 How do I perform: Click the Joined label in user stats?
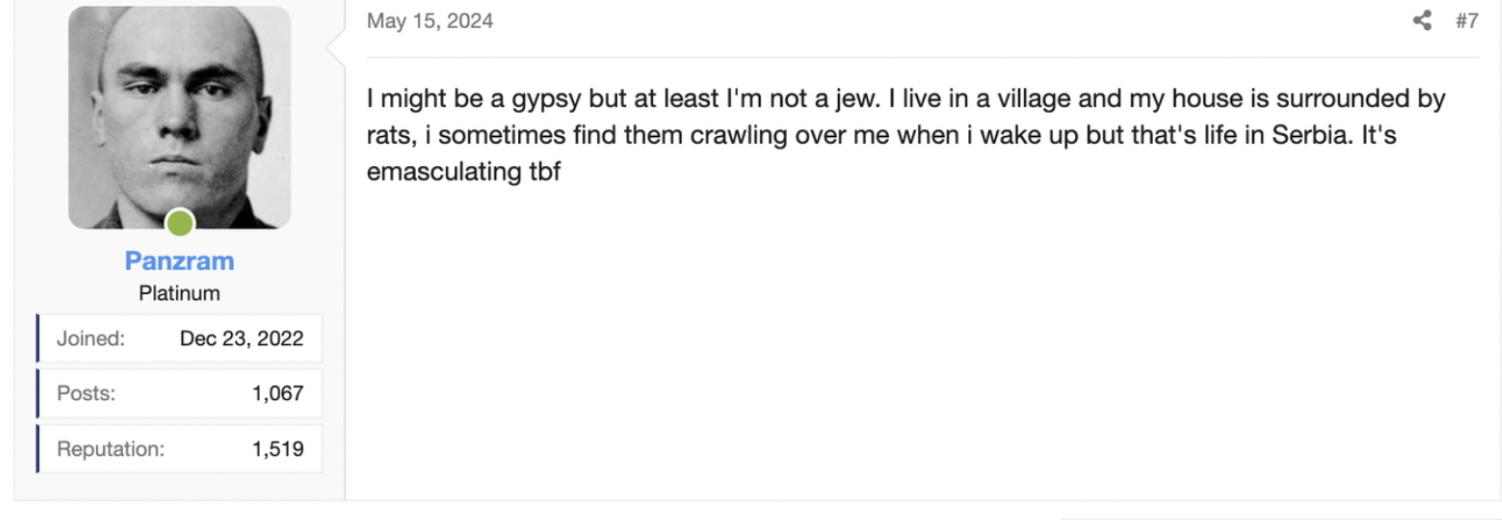pos(91,338)
